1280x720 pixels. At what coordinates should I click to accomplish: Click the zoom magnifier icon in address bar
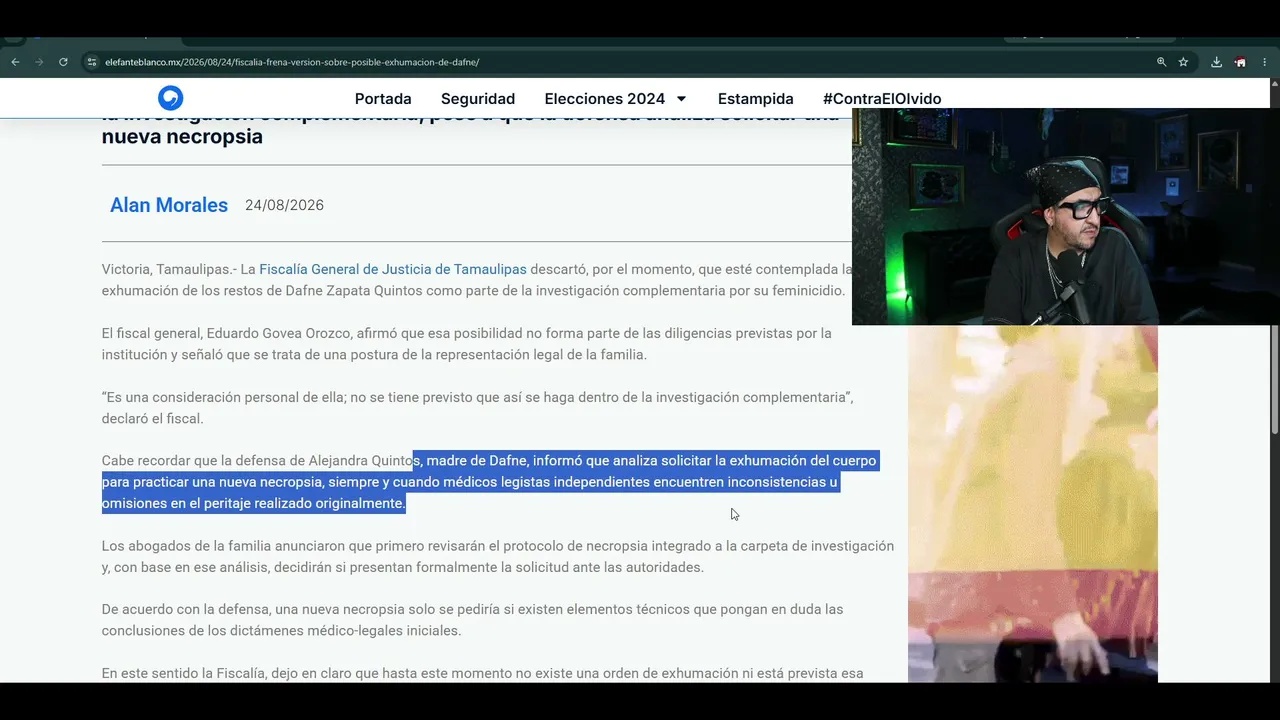1161,62
